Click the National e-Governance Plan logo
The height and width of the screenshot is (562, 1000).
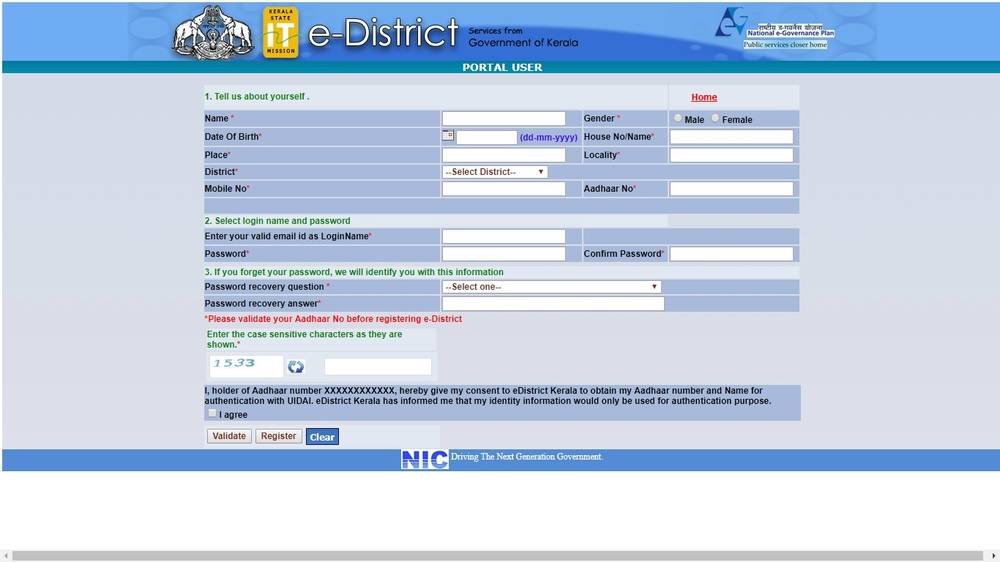point(773,29)
